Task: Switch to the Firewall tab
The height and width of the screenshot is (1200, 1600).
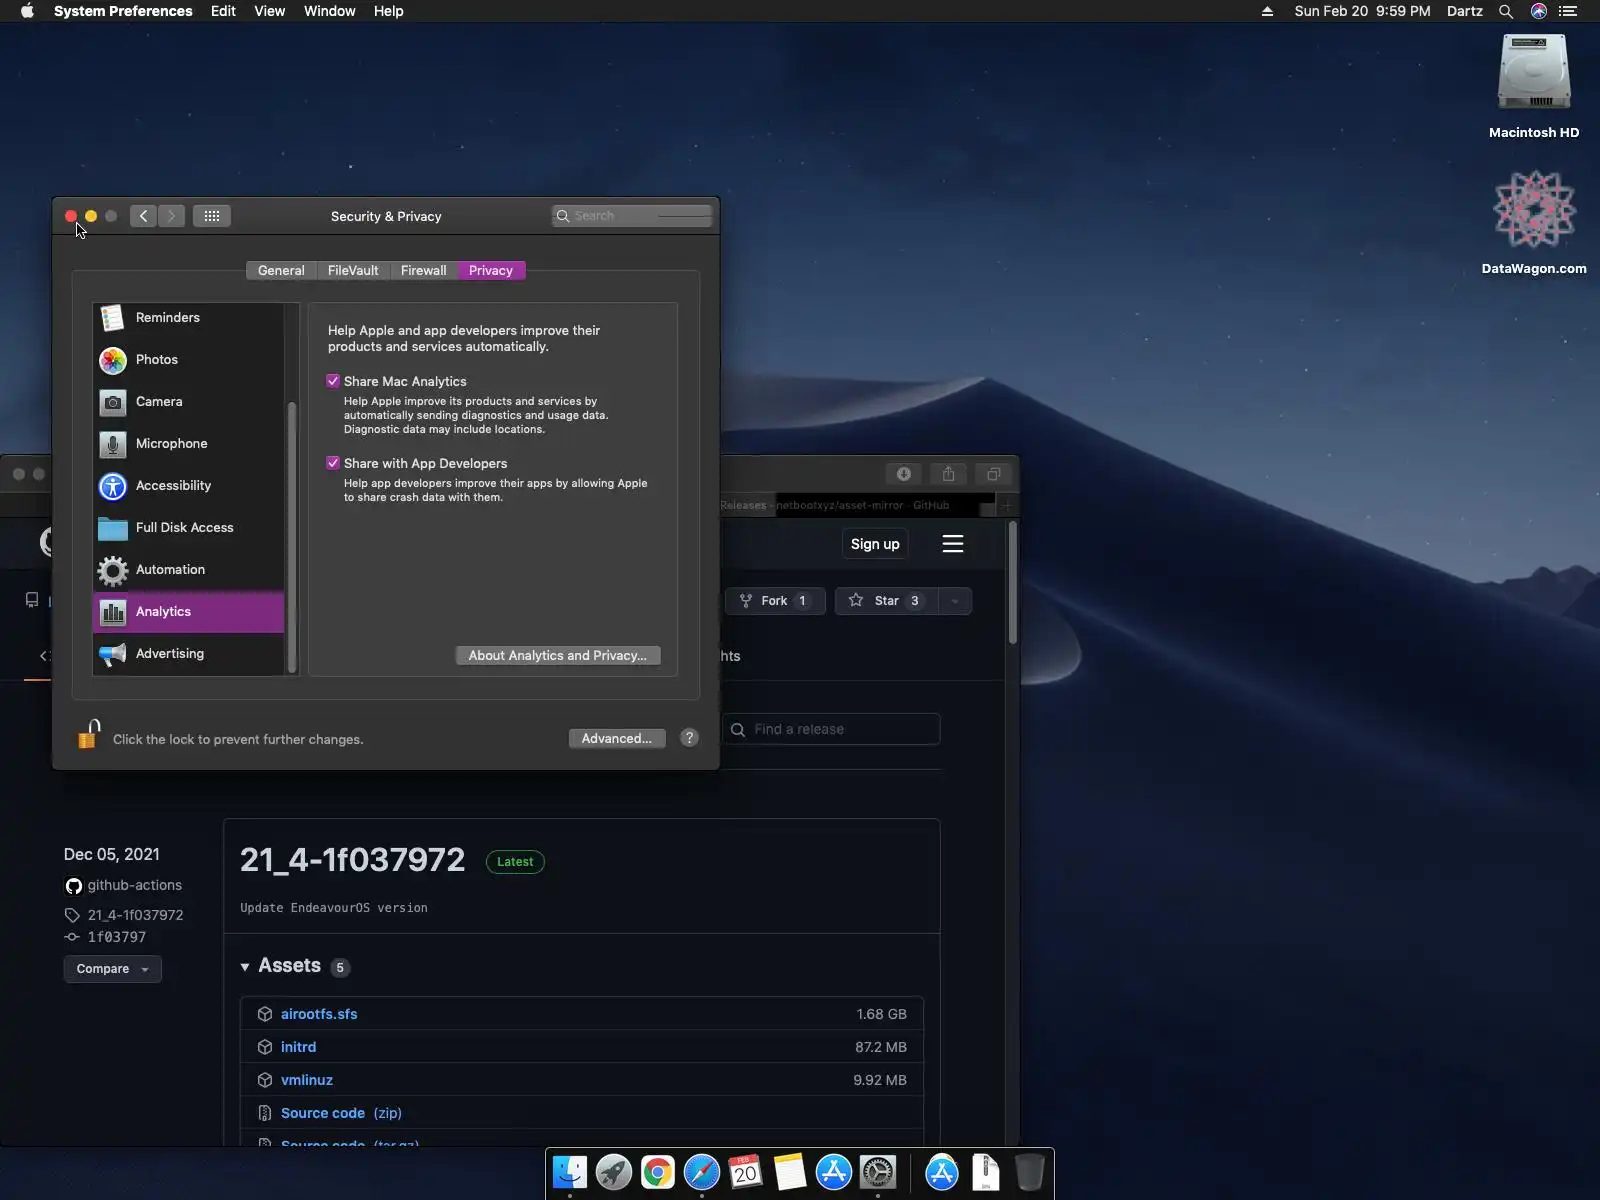Action: point(424,271)
